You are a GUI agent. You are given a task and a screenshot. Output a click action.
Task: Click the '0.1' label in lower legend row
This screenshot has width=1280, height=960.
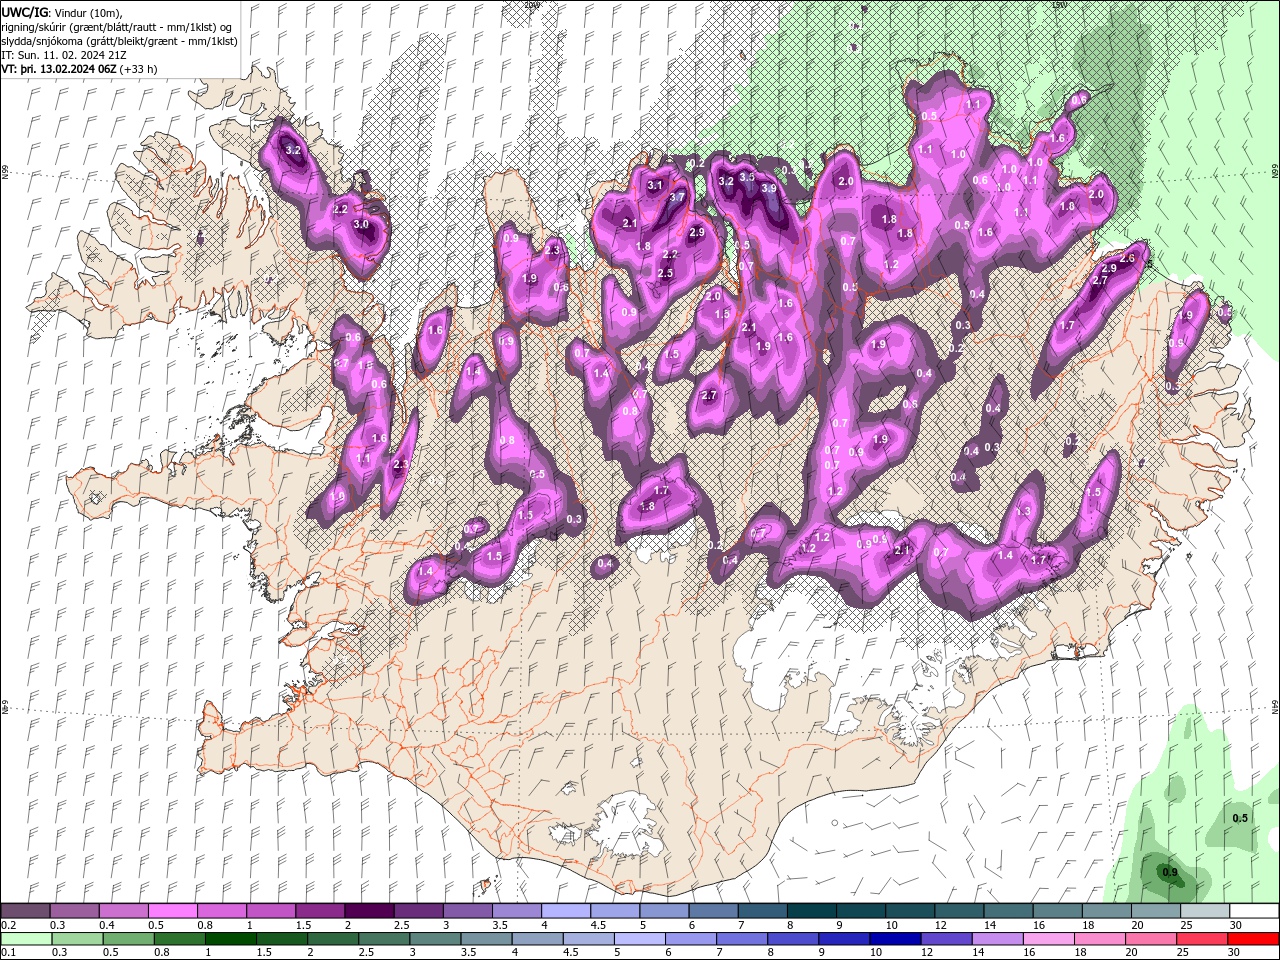tap(8, 953)
